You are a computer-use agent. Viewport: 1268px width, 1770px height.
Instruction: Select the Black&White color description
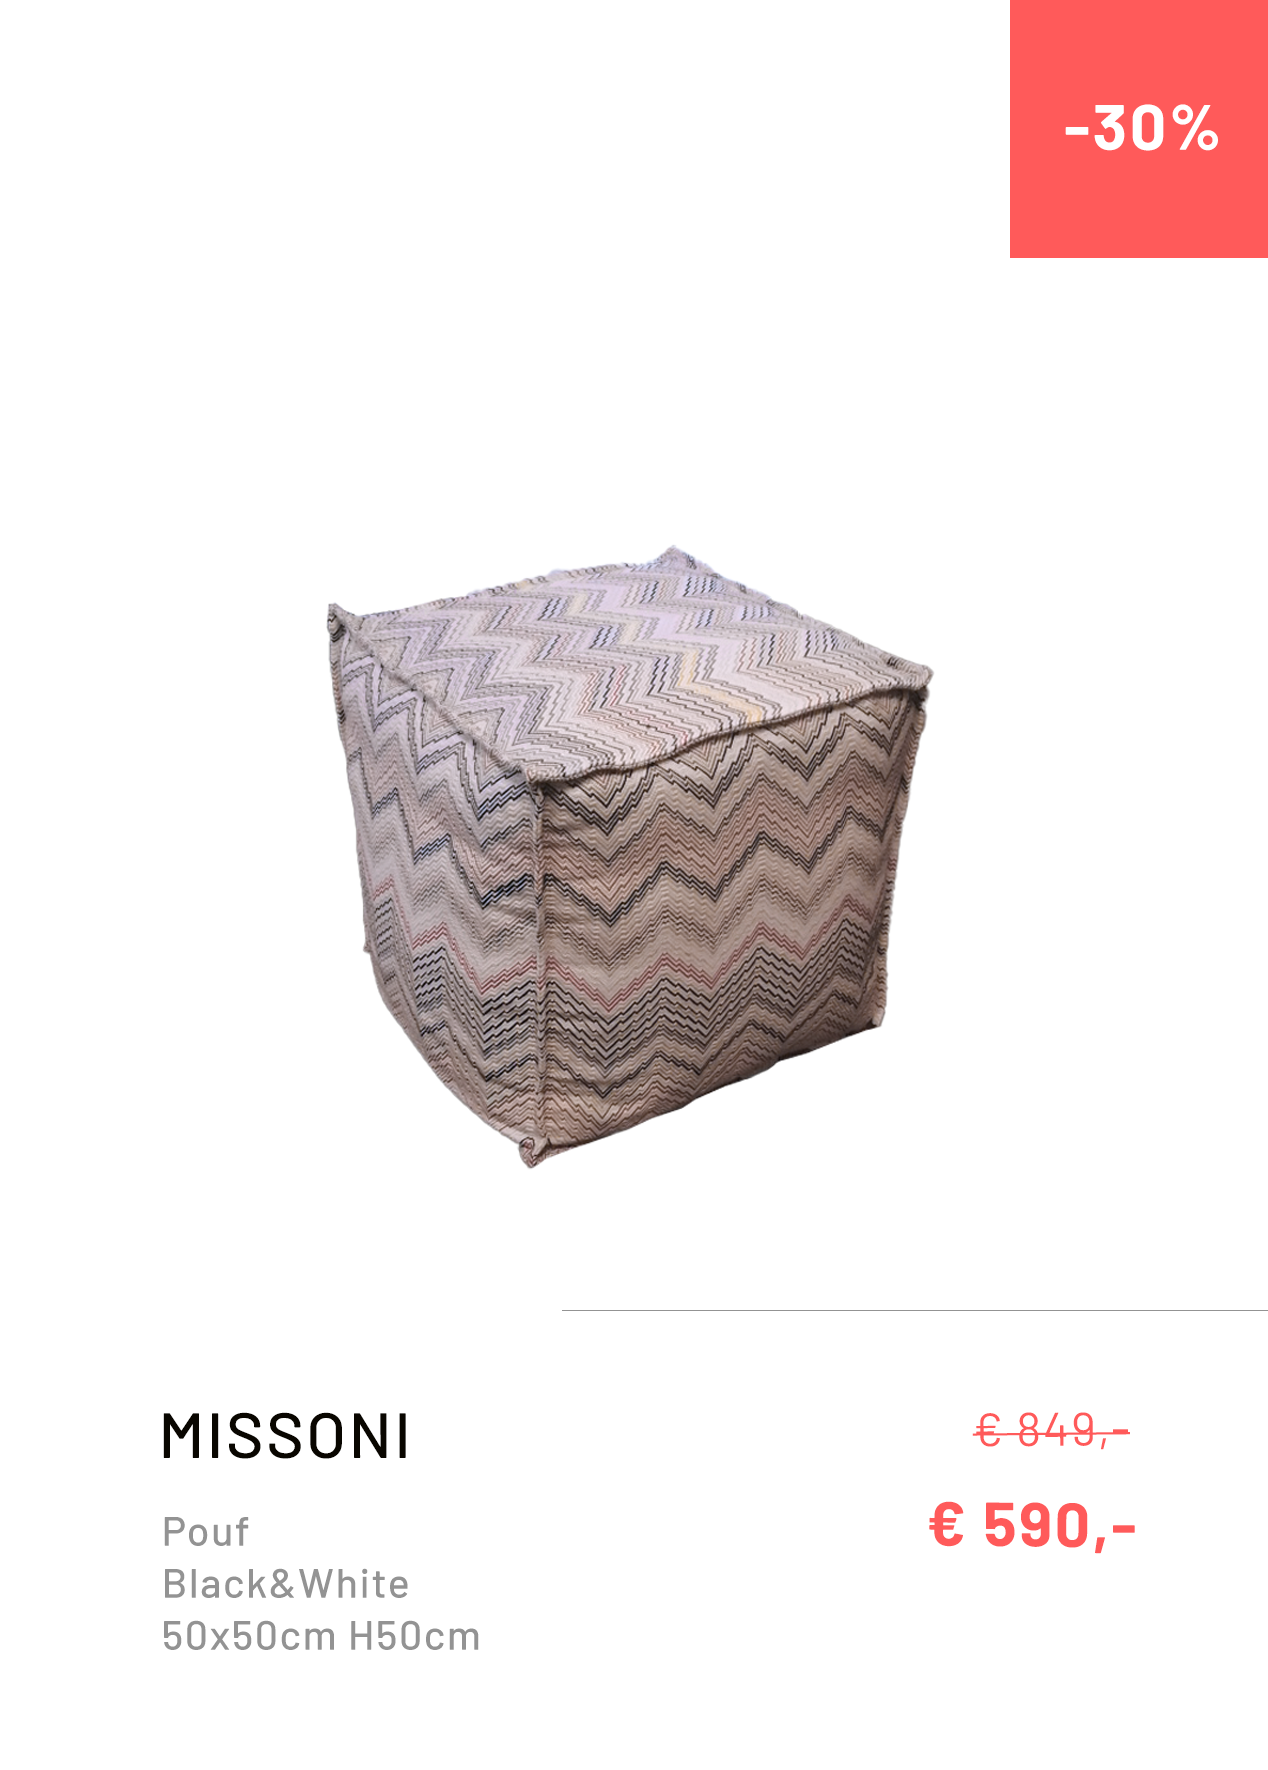[x=286, y=1584]
